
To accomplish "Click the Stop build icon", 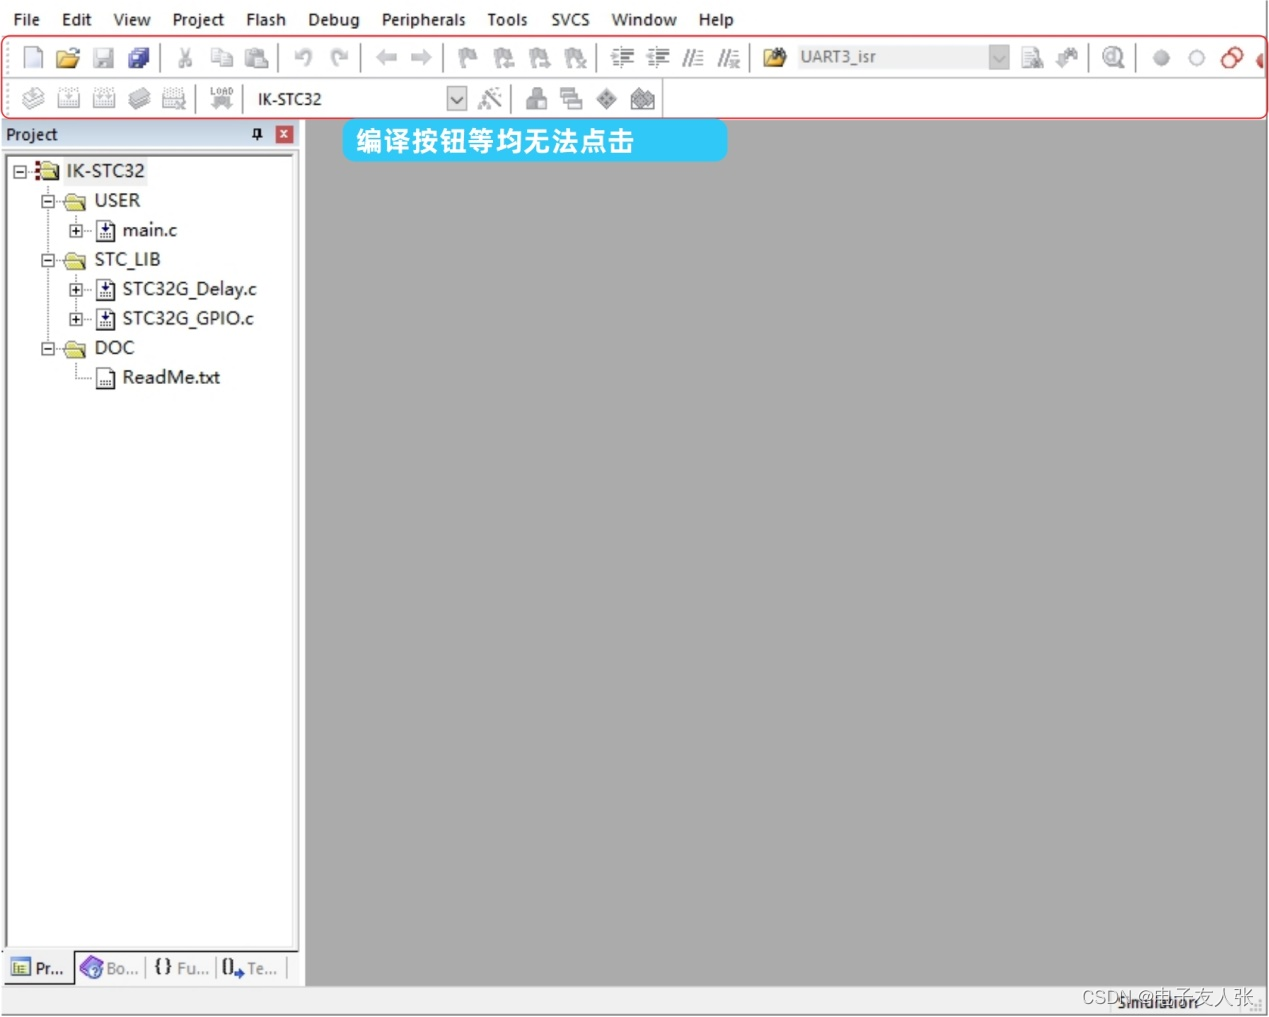I will (174, 98).
